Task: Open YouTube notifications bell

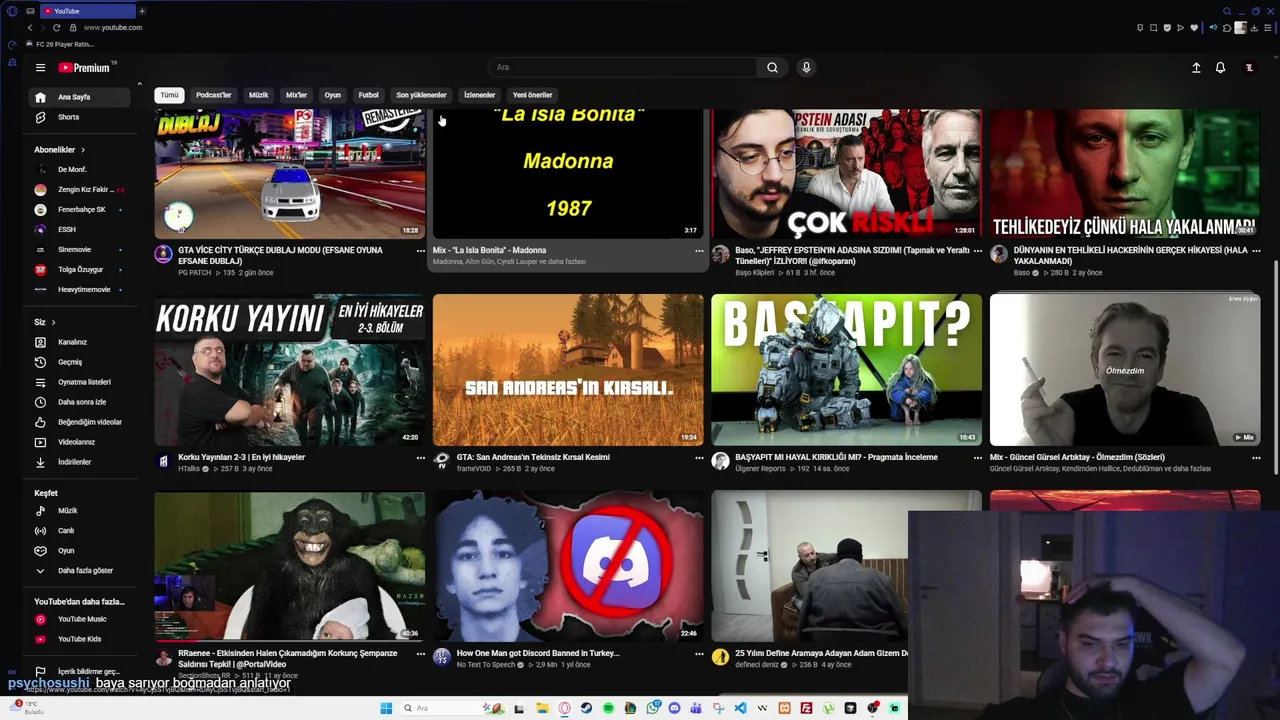Action: 1220,68
